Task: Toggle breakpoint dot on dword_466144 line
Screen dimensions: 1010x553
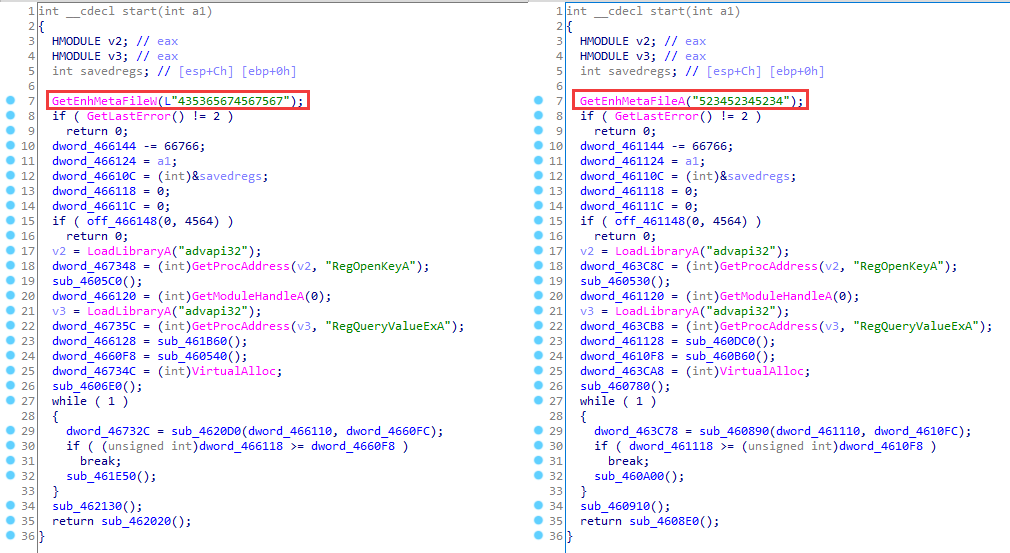Action: [x=10, y=145]
